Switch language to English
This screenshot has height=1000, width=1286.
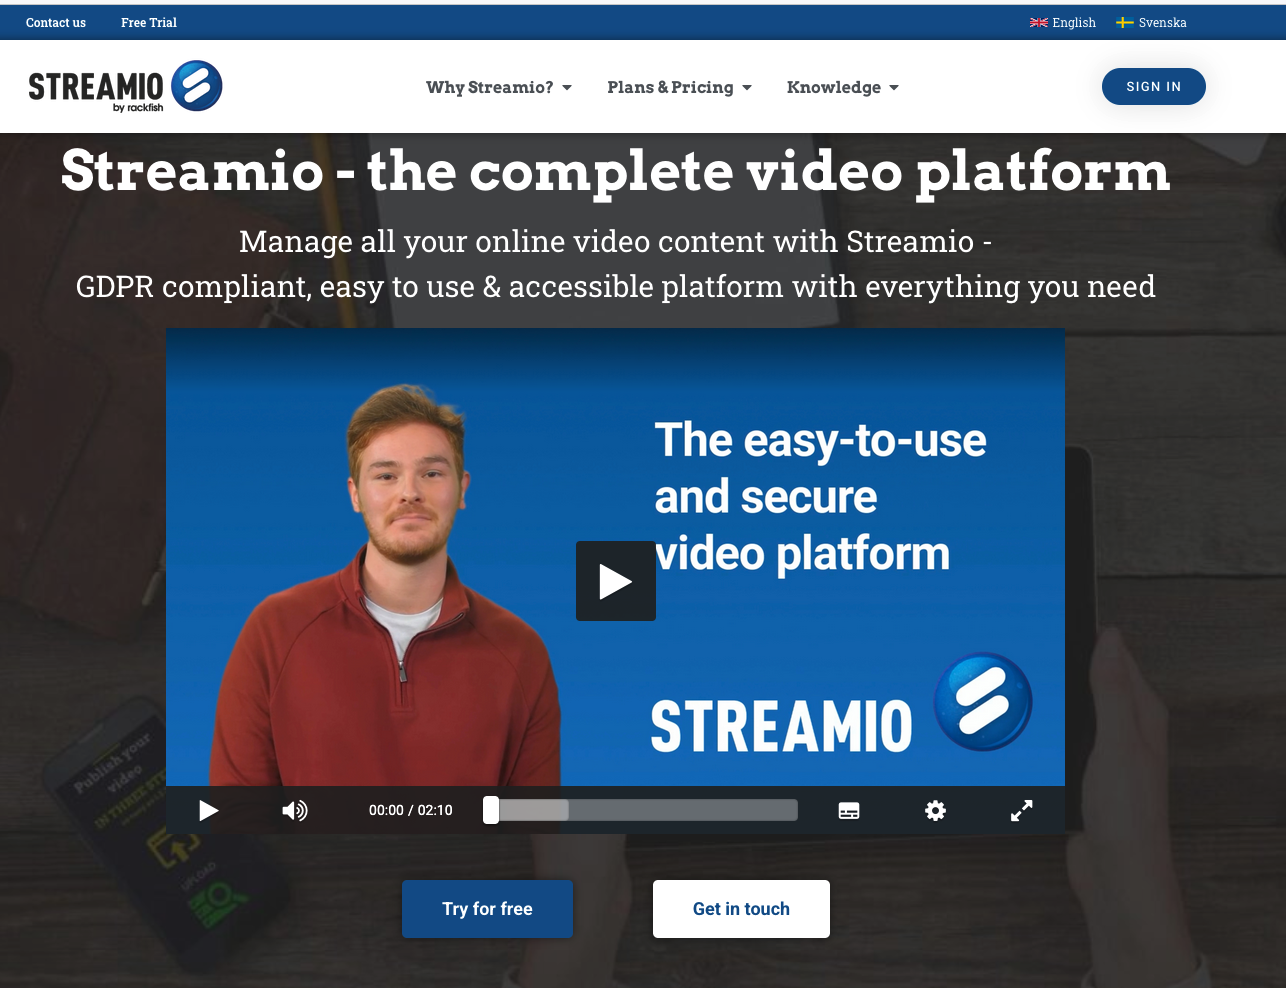click(x=1063, y=22)
